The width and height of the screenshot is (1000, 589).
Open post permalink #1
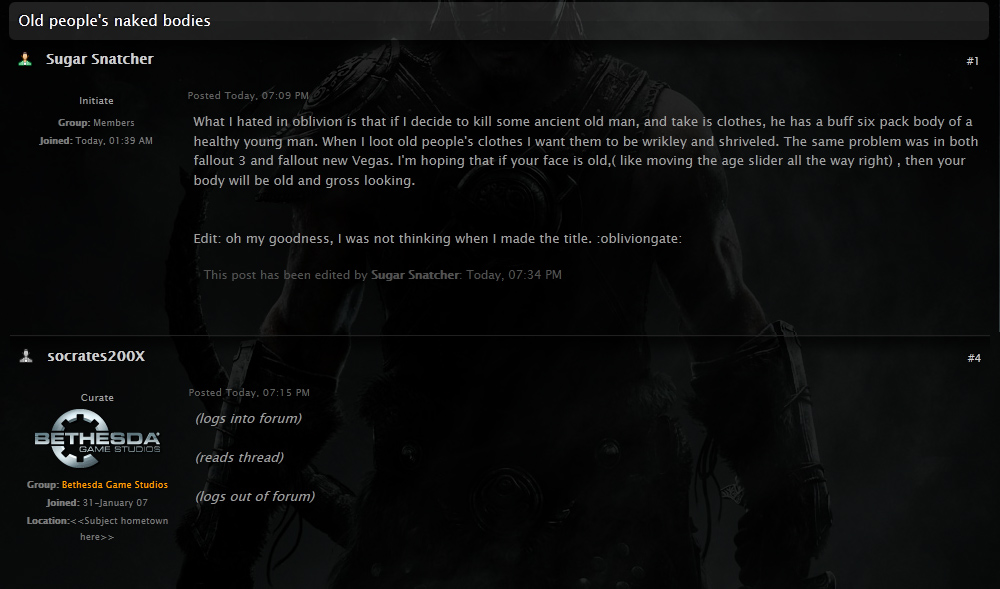pyautogui.click(x=972, y=61)
